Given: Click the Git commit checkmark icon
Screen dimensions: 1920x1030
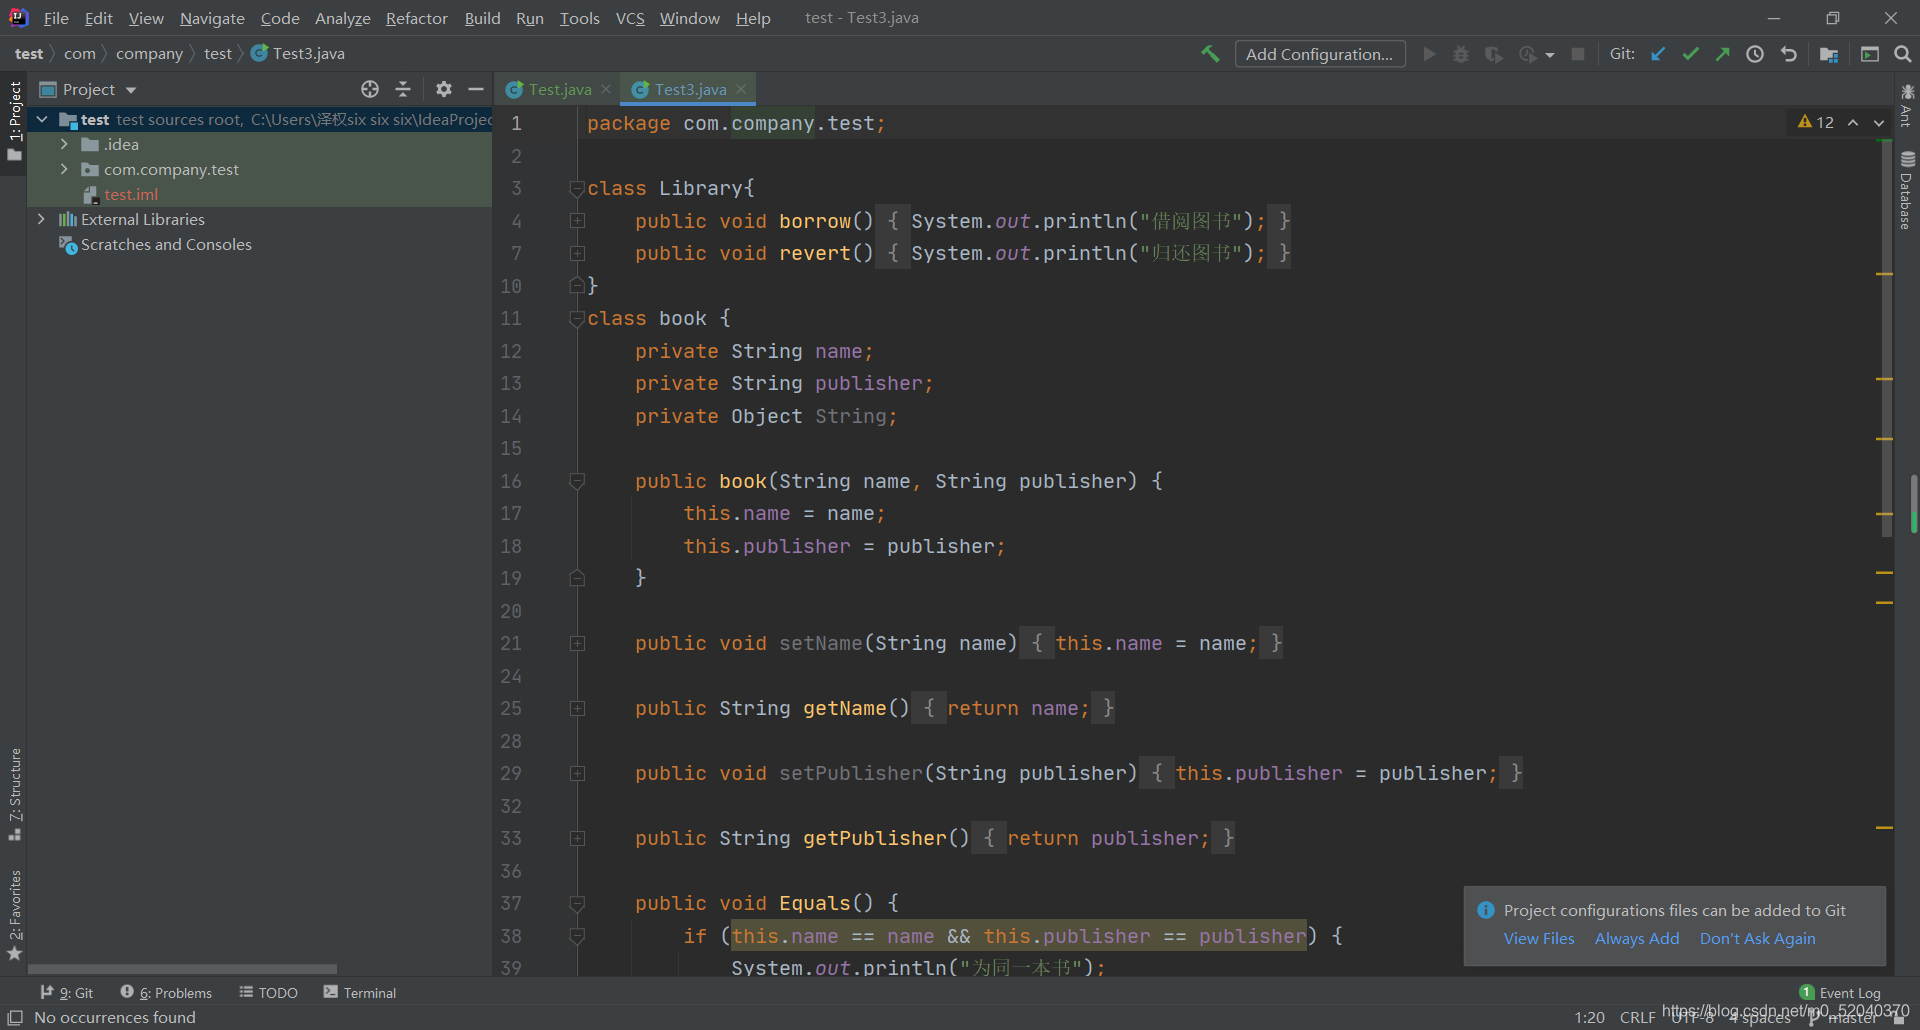Looking at the screenshot, I should [x=1690, y=54].
